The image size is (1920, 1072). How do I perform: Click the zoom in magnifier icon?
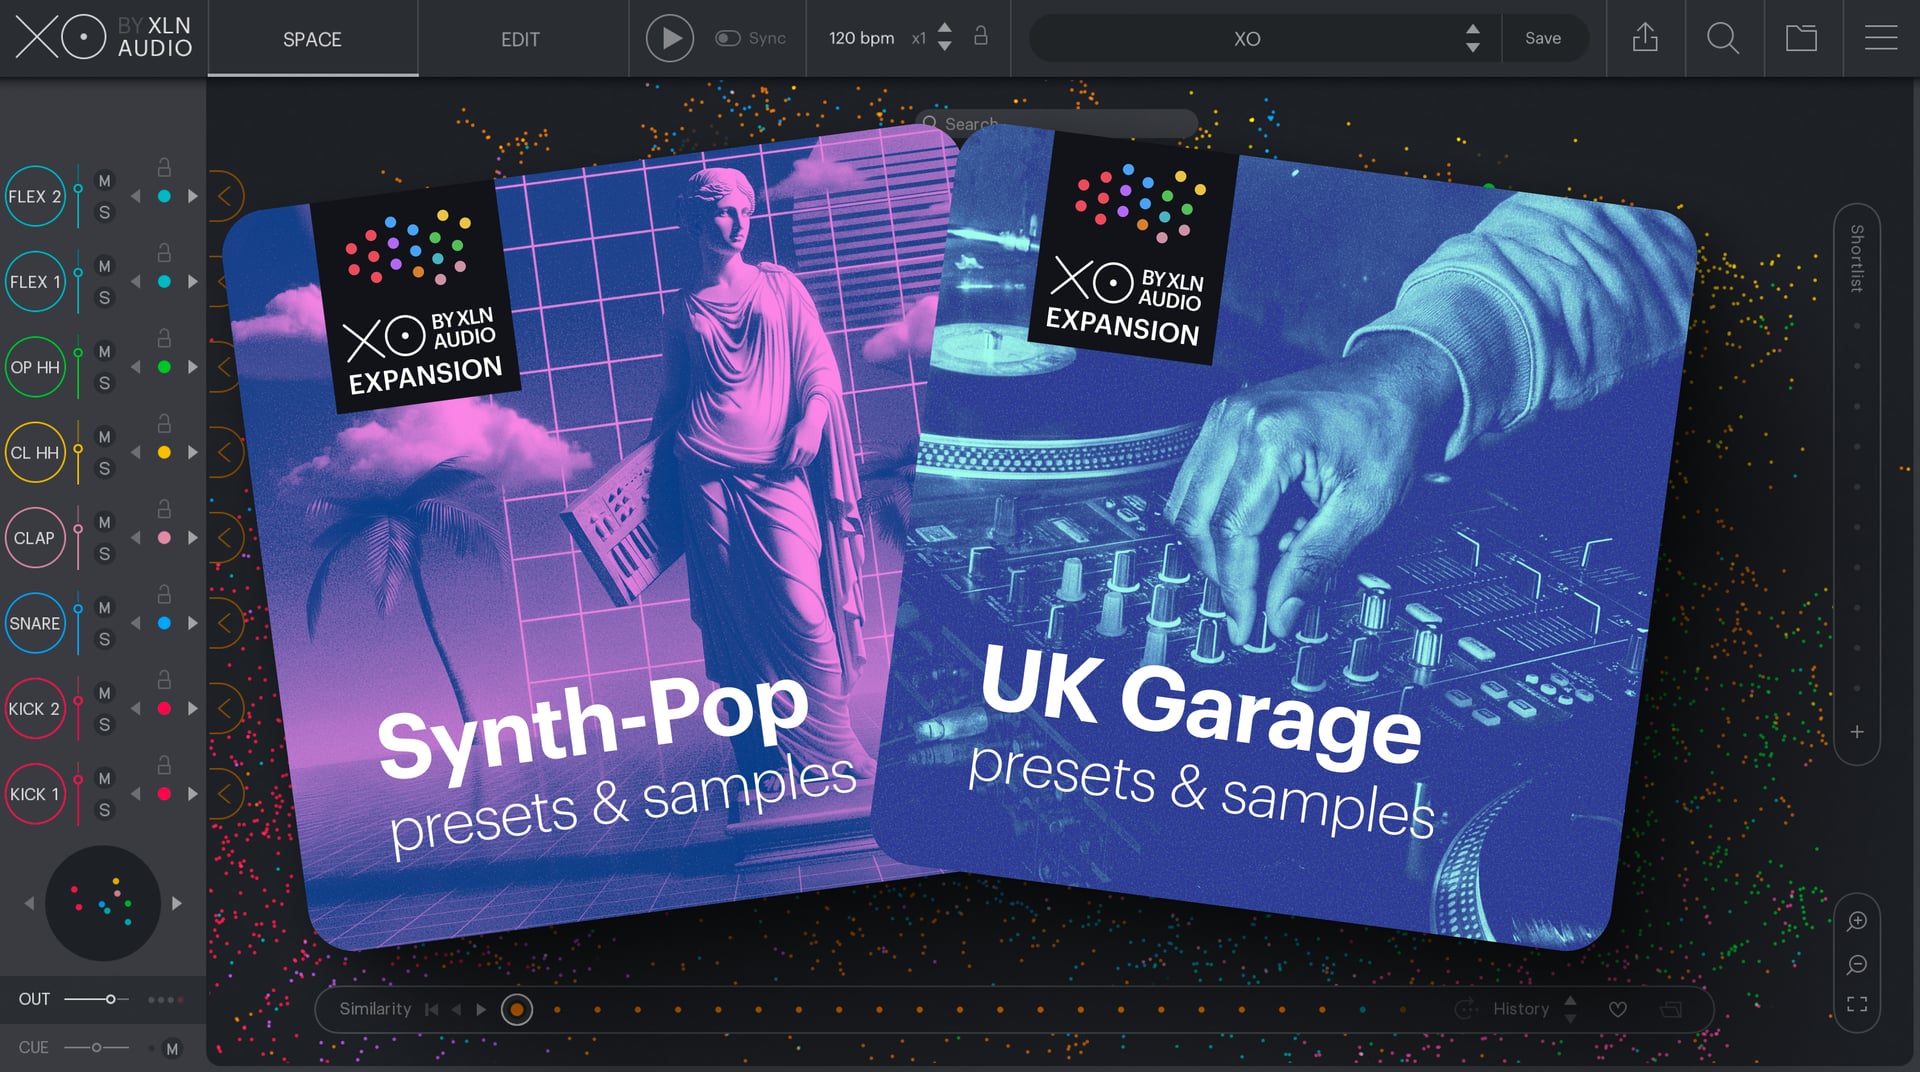1857,921
